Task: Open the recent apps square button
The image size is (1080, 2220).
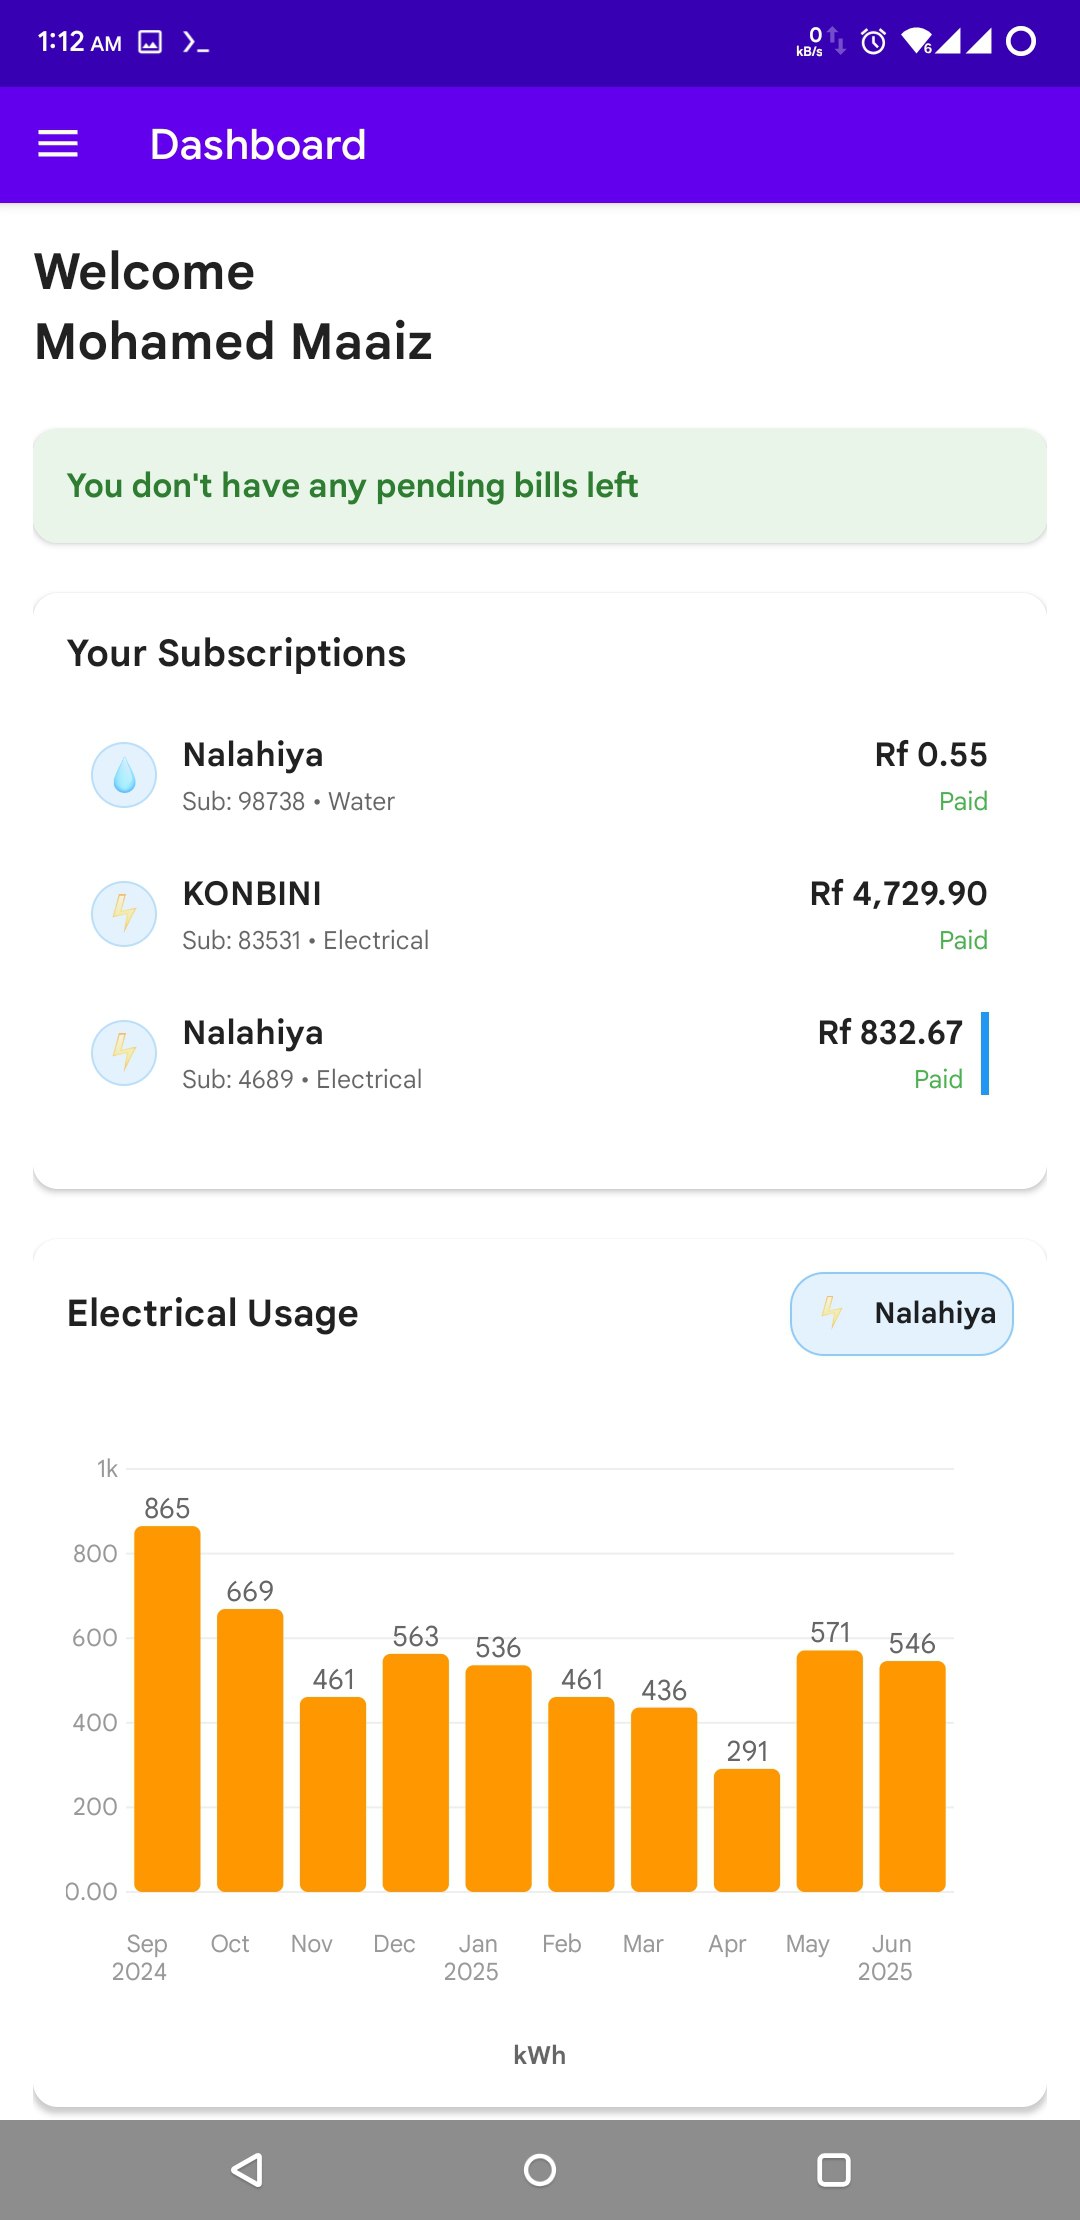Action: click(x=833, y=2170)
